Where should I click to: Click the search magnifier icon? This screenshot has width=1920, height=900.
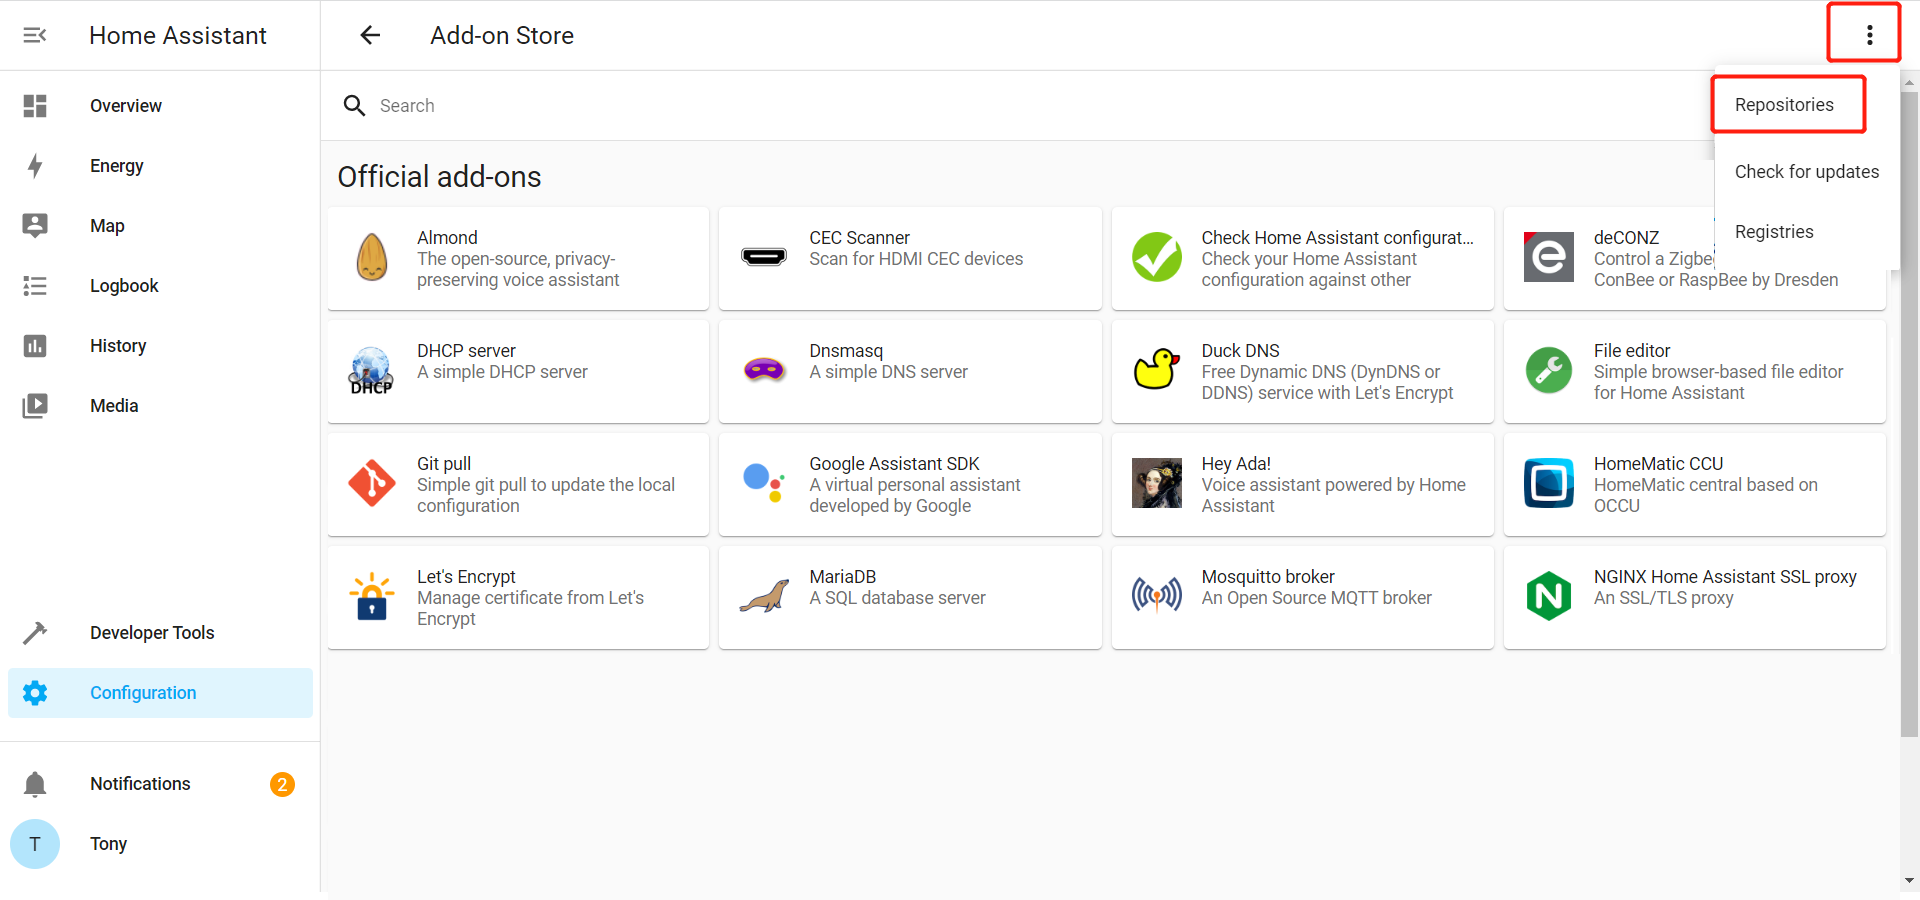(354, 105)
